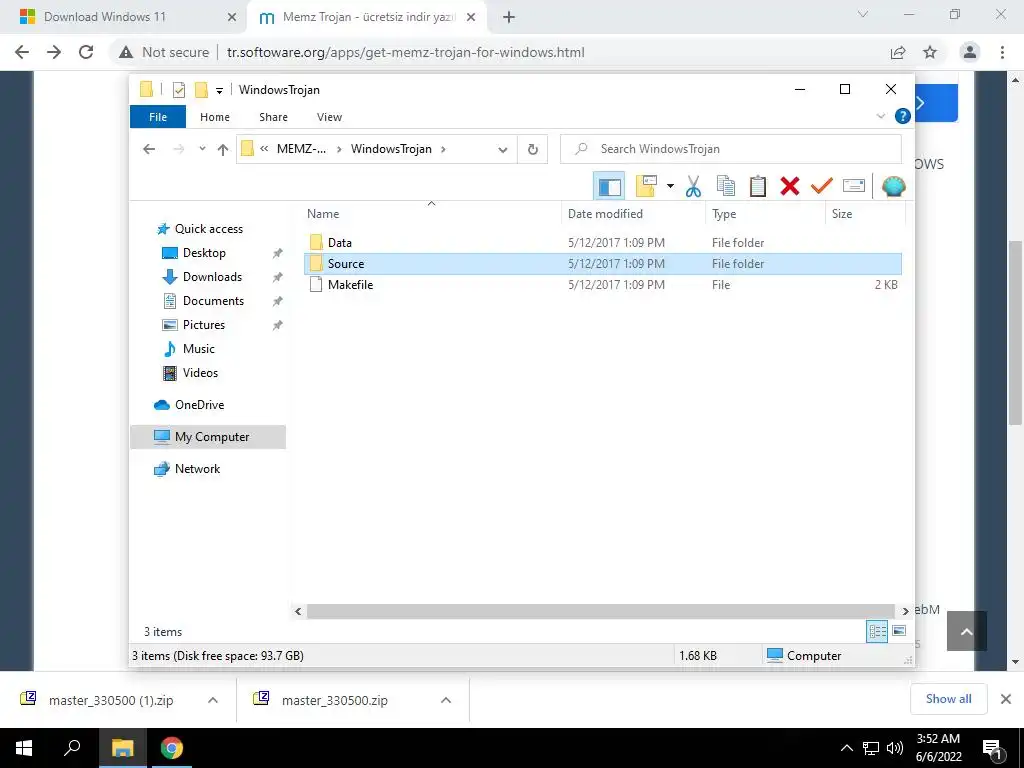Click the email envelope toolbar icon
Viewport: 1024px width, 768px height.
(854, 187)
